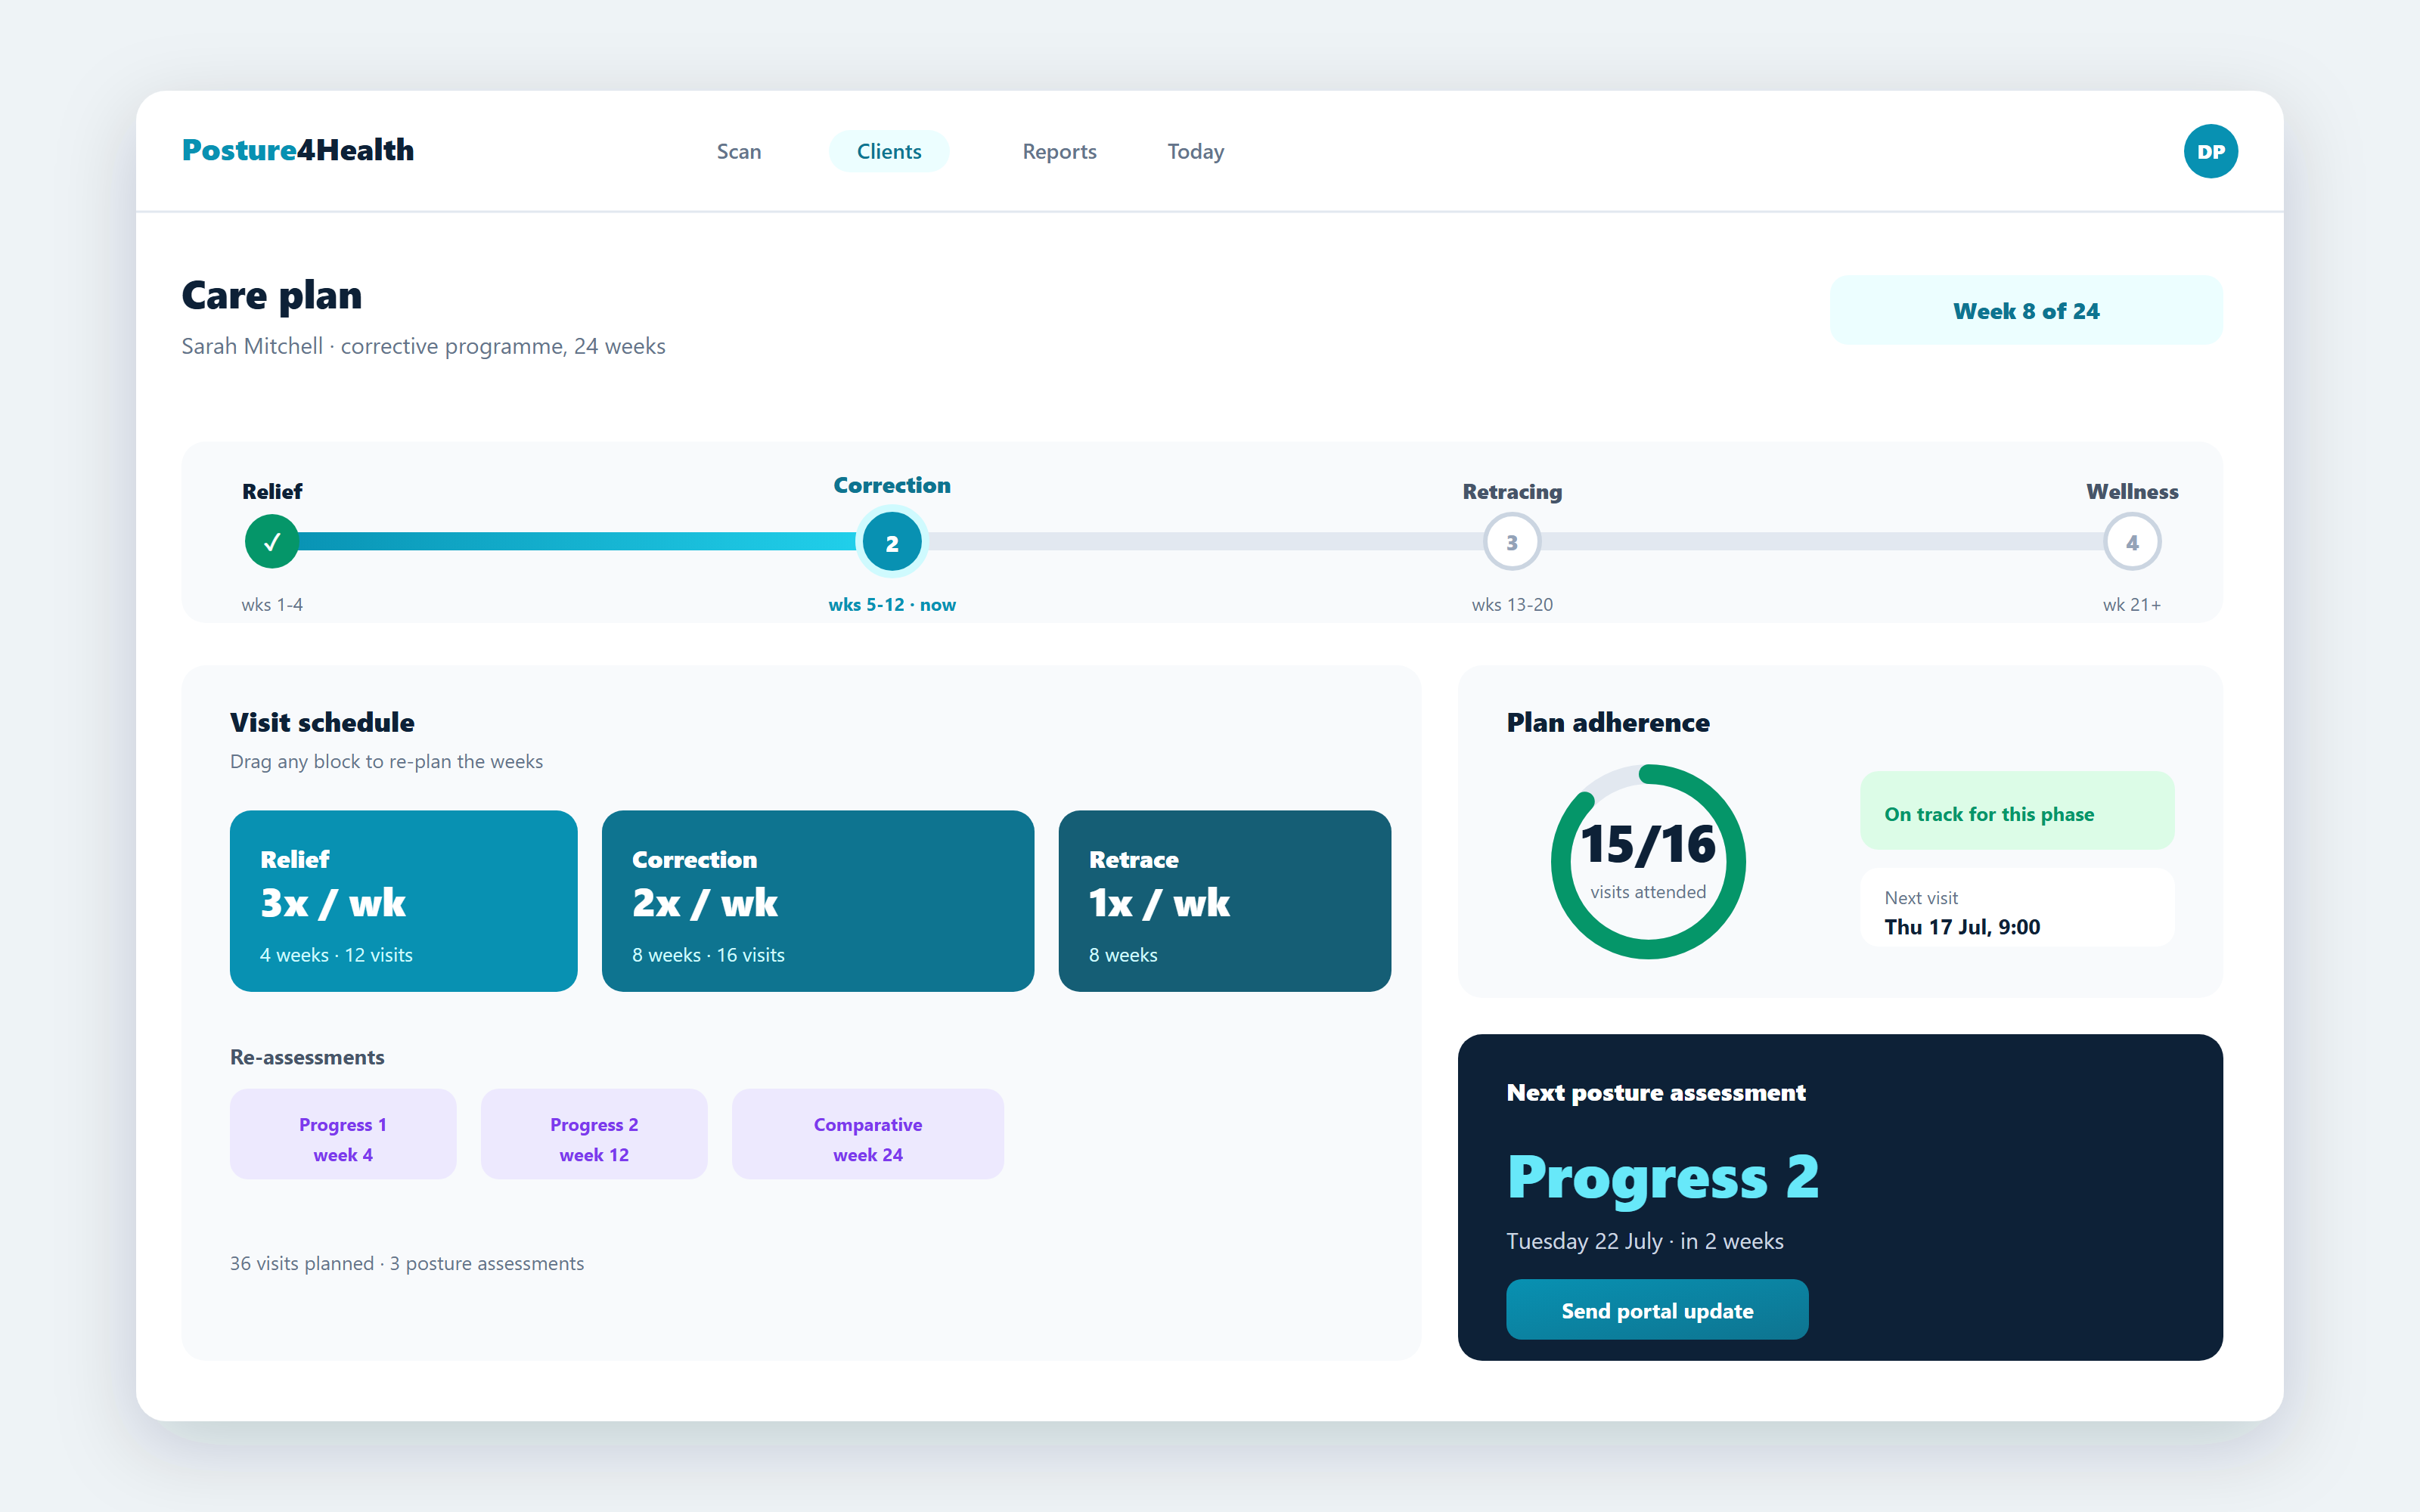Click the 'wks 1-4' label
This screenshot has width=2420, height=1512.
tap(271, 605)
